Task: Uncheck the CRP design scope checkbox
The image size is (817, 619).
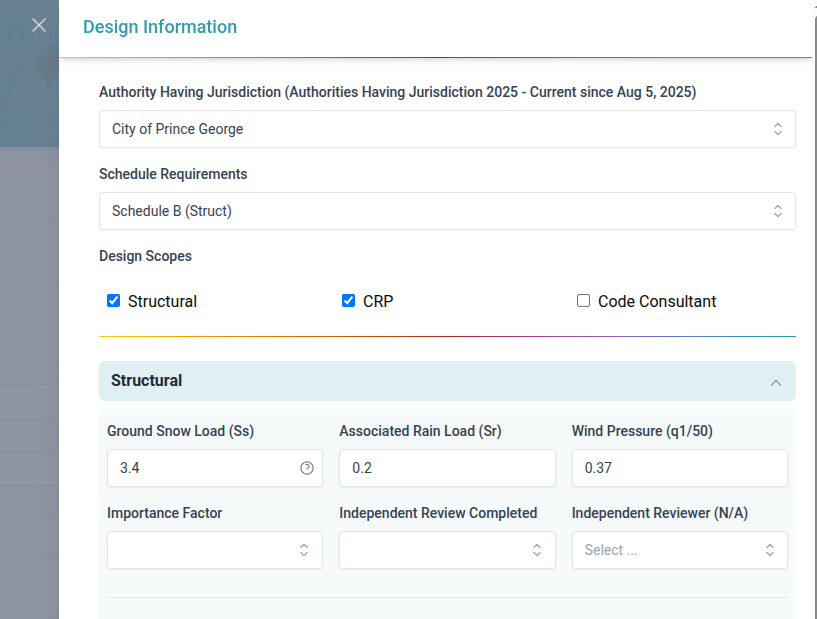Action: point(349,301)
